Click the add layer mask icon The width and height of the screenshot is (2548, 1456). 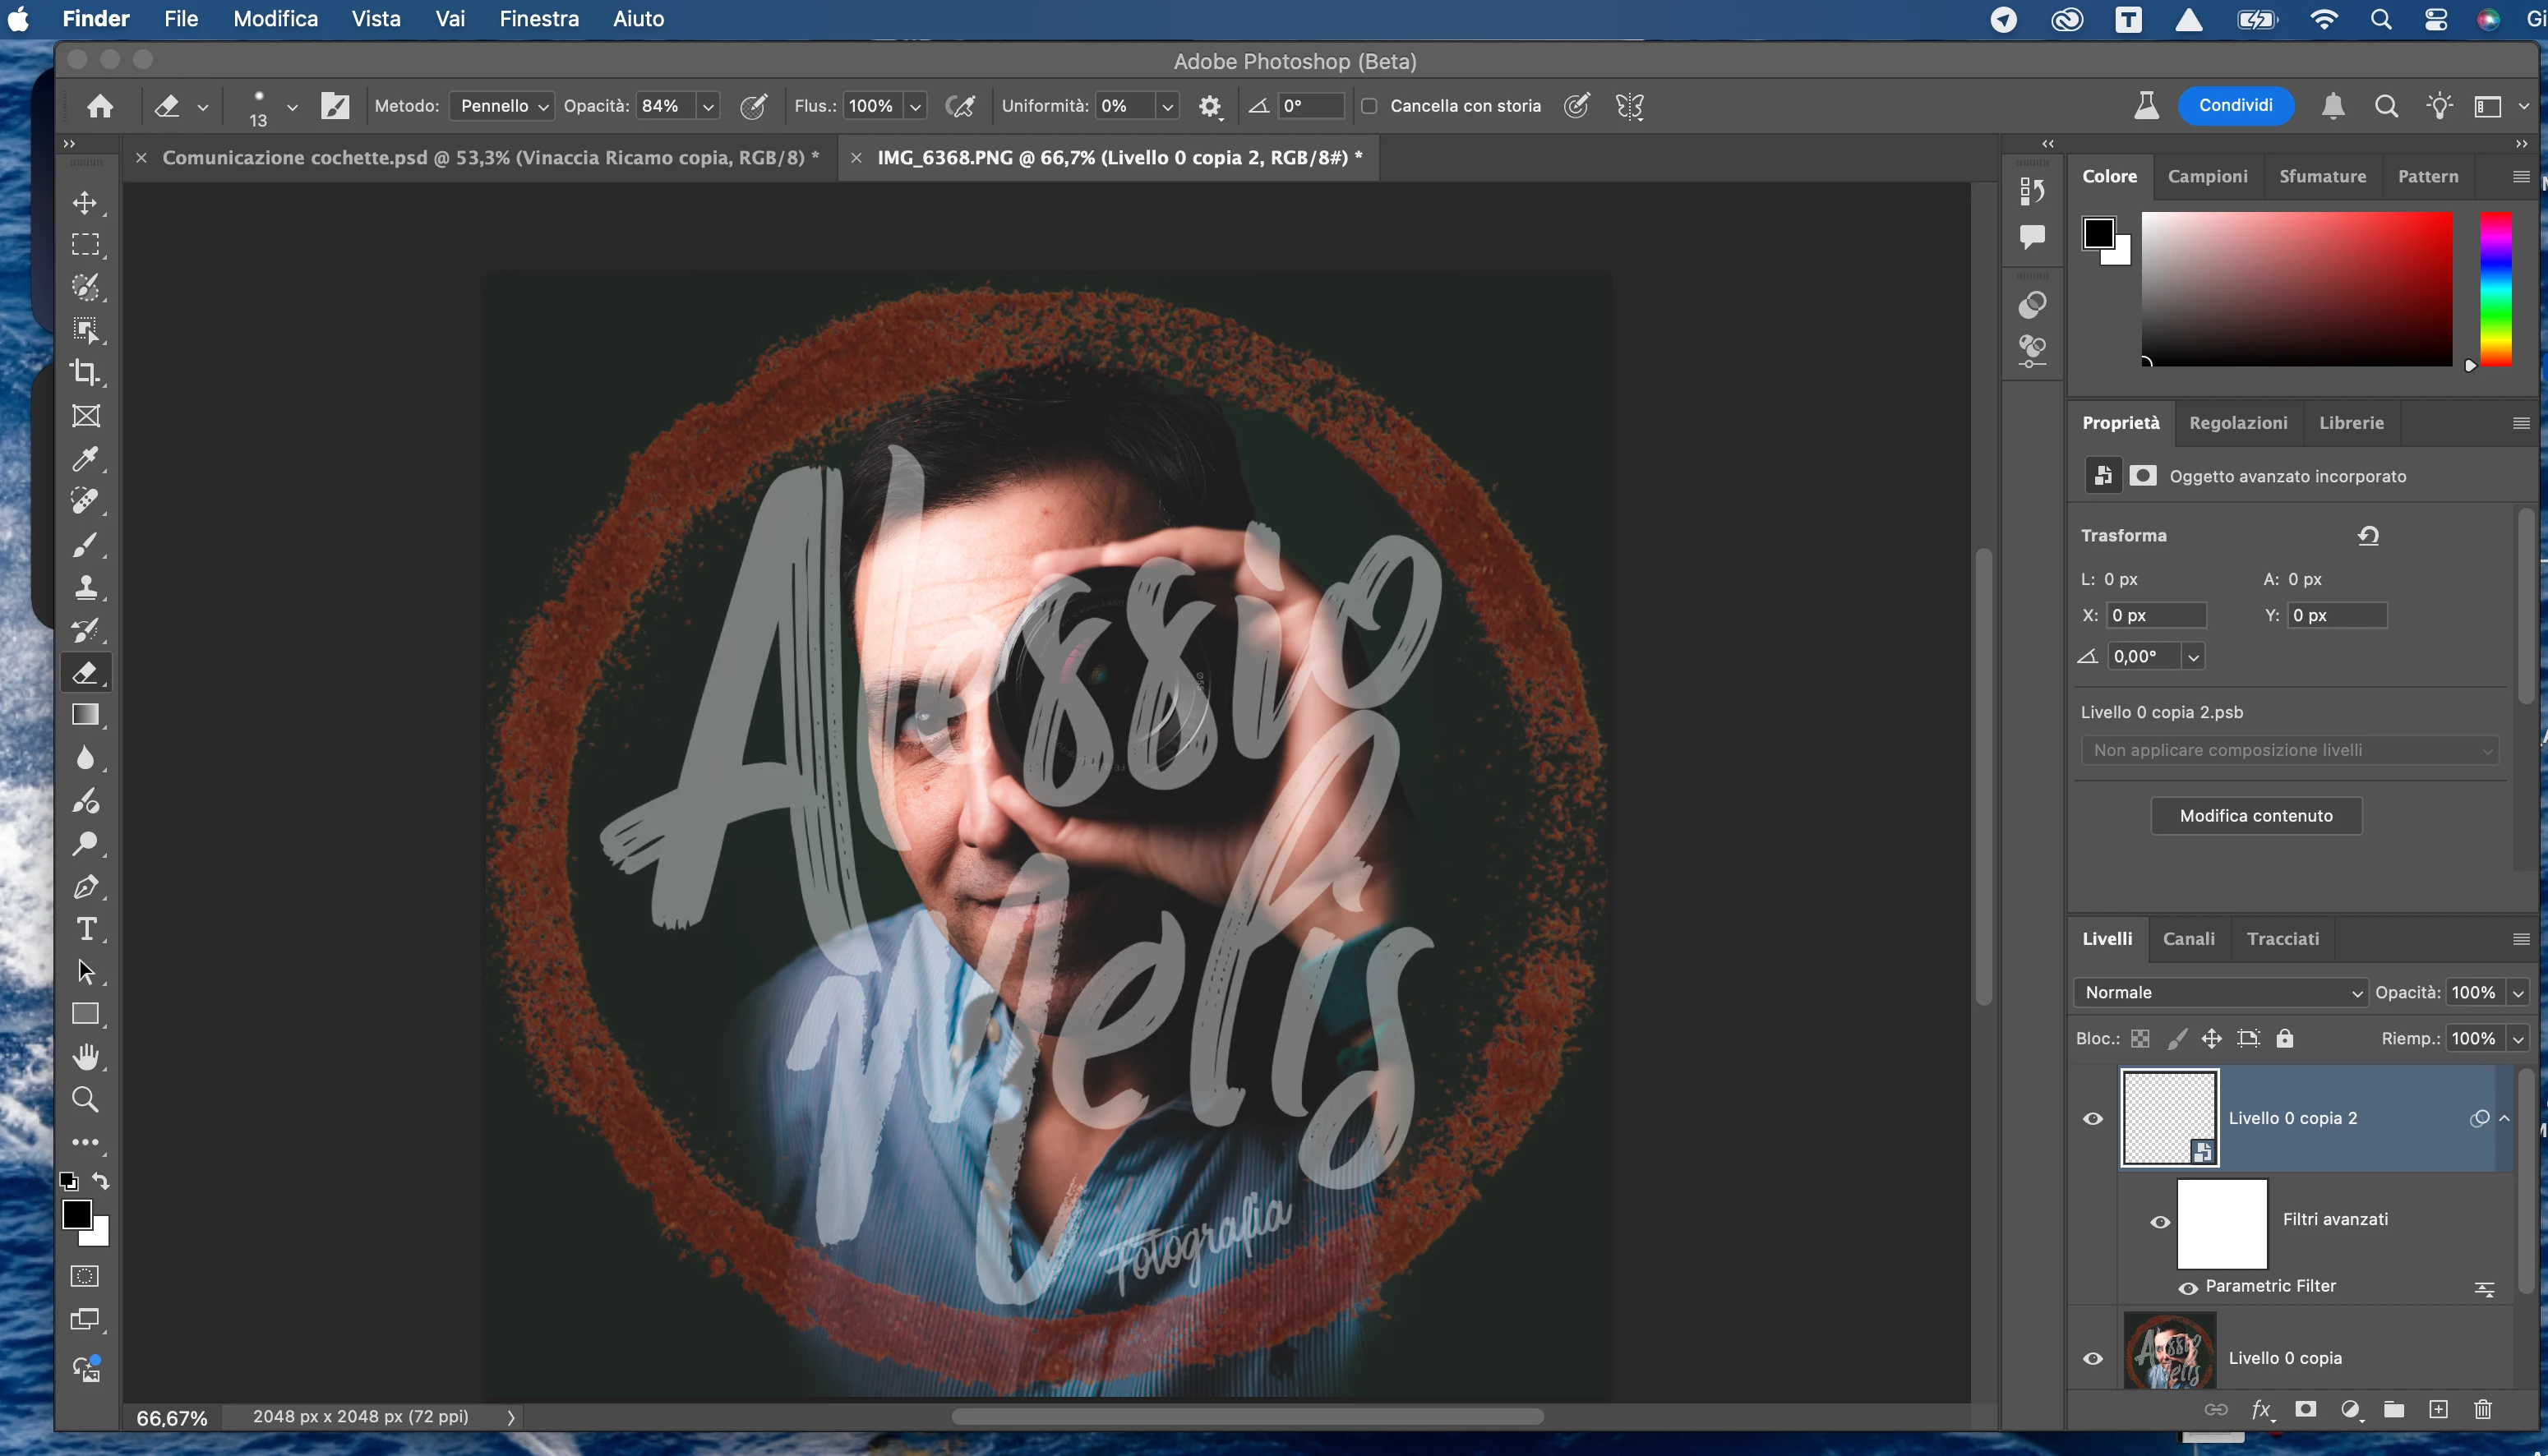coord(2305,1409)
